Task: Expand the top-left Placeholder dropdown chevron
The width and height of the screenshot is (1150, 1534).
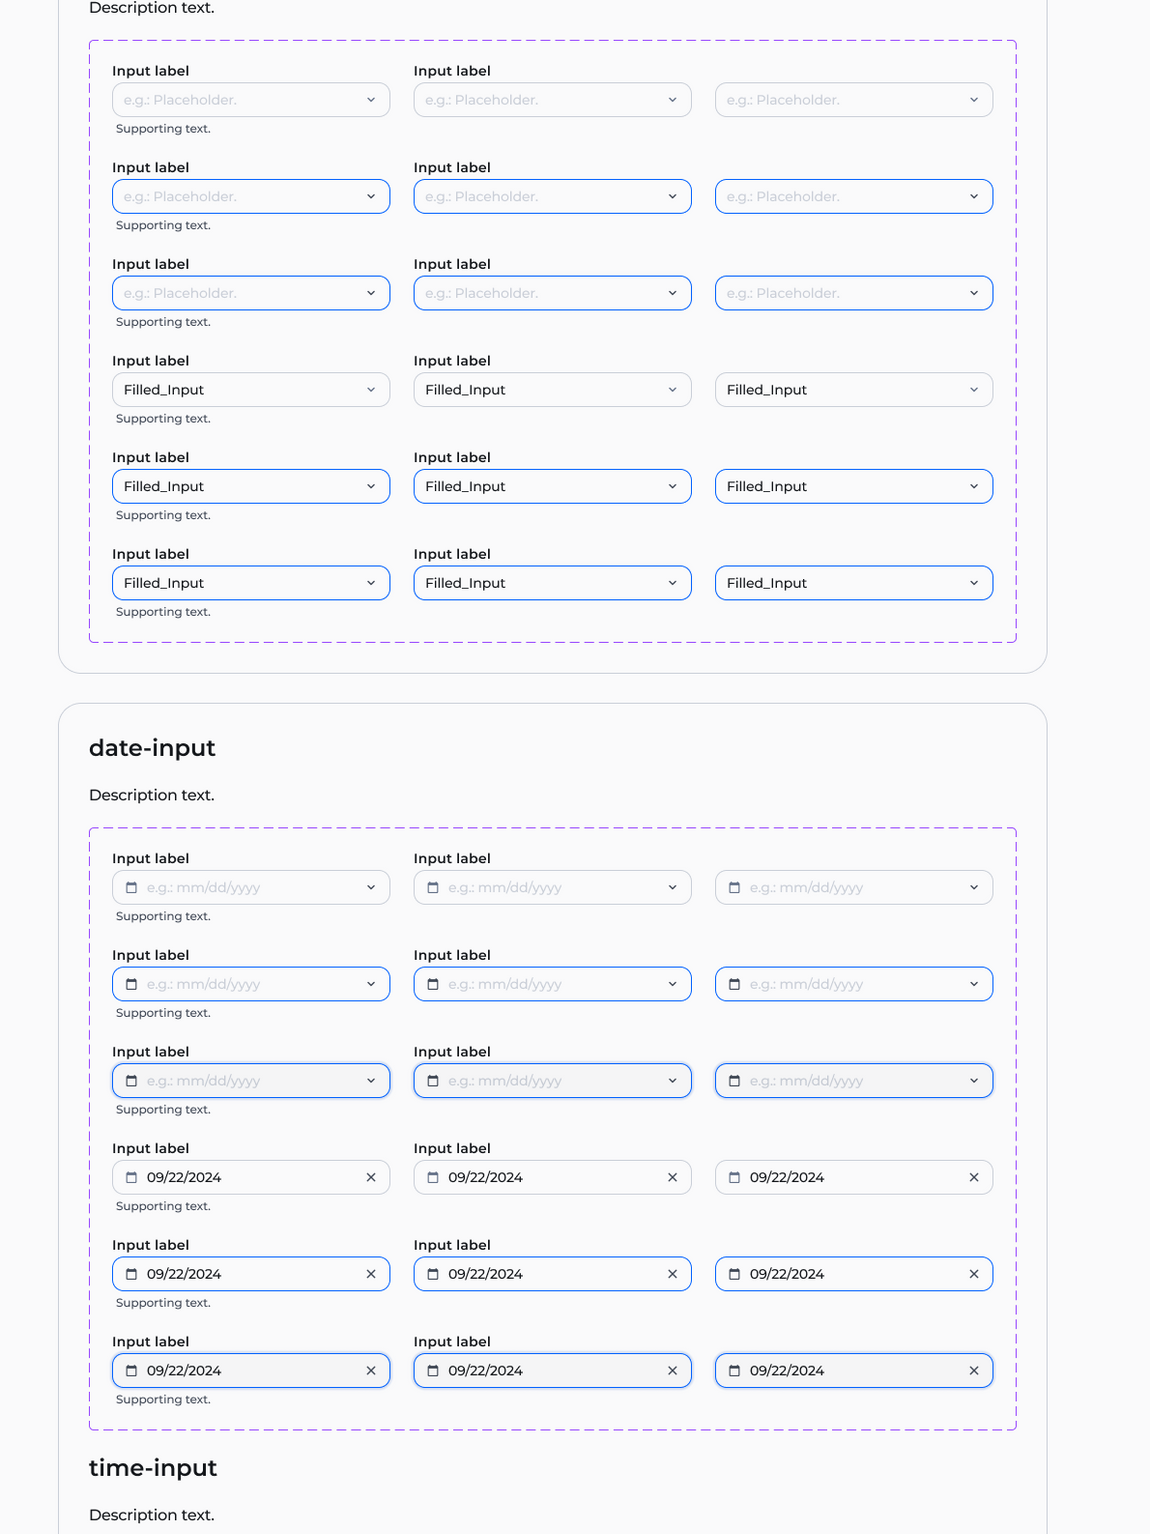Action: pyautogui.click(x=371, y=100)
